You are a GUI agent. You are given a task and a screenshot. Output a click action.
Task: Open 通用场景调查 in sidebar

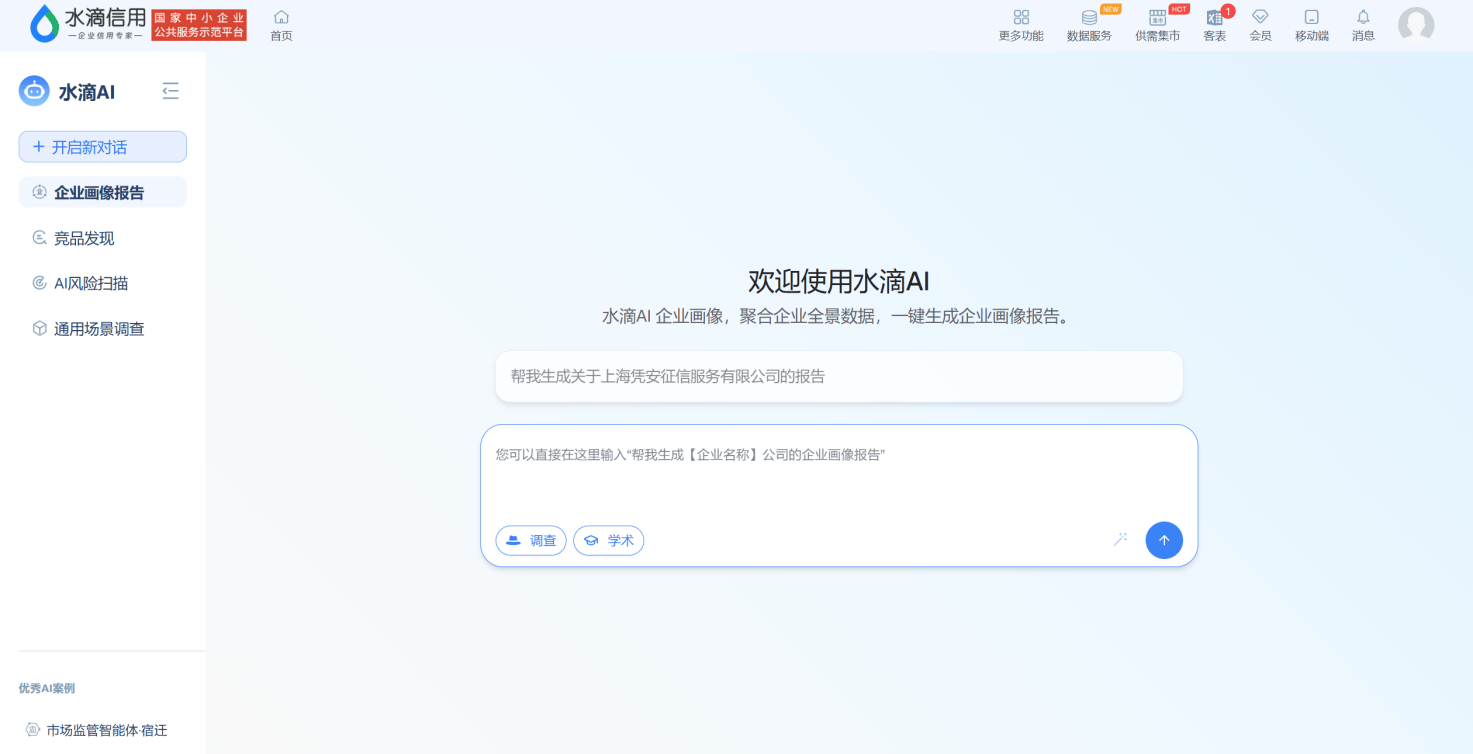pyautogui.click(x=98, y=329)
